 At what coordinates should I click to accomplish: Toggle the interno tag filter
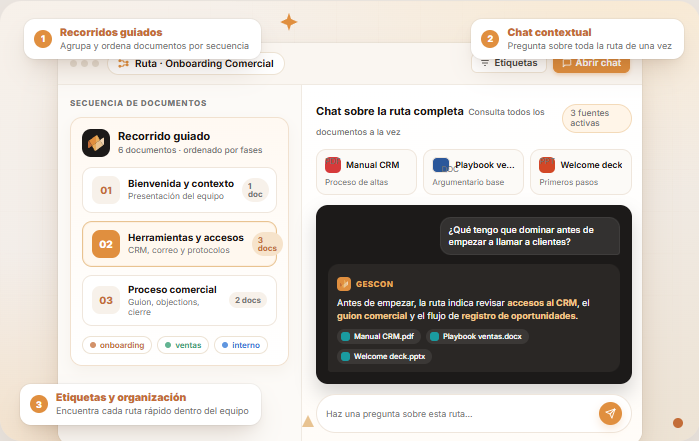(240, 345)
